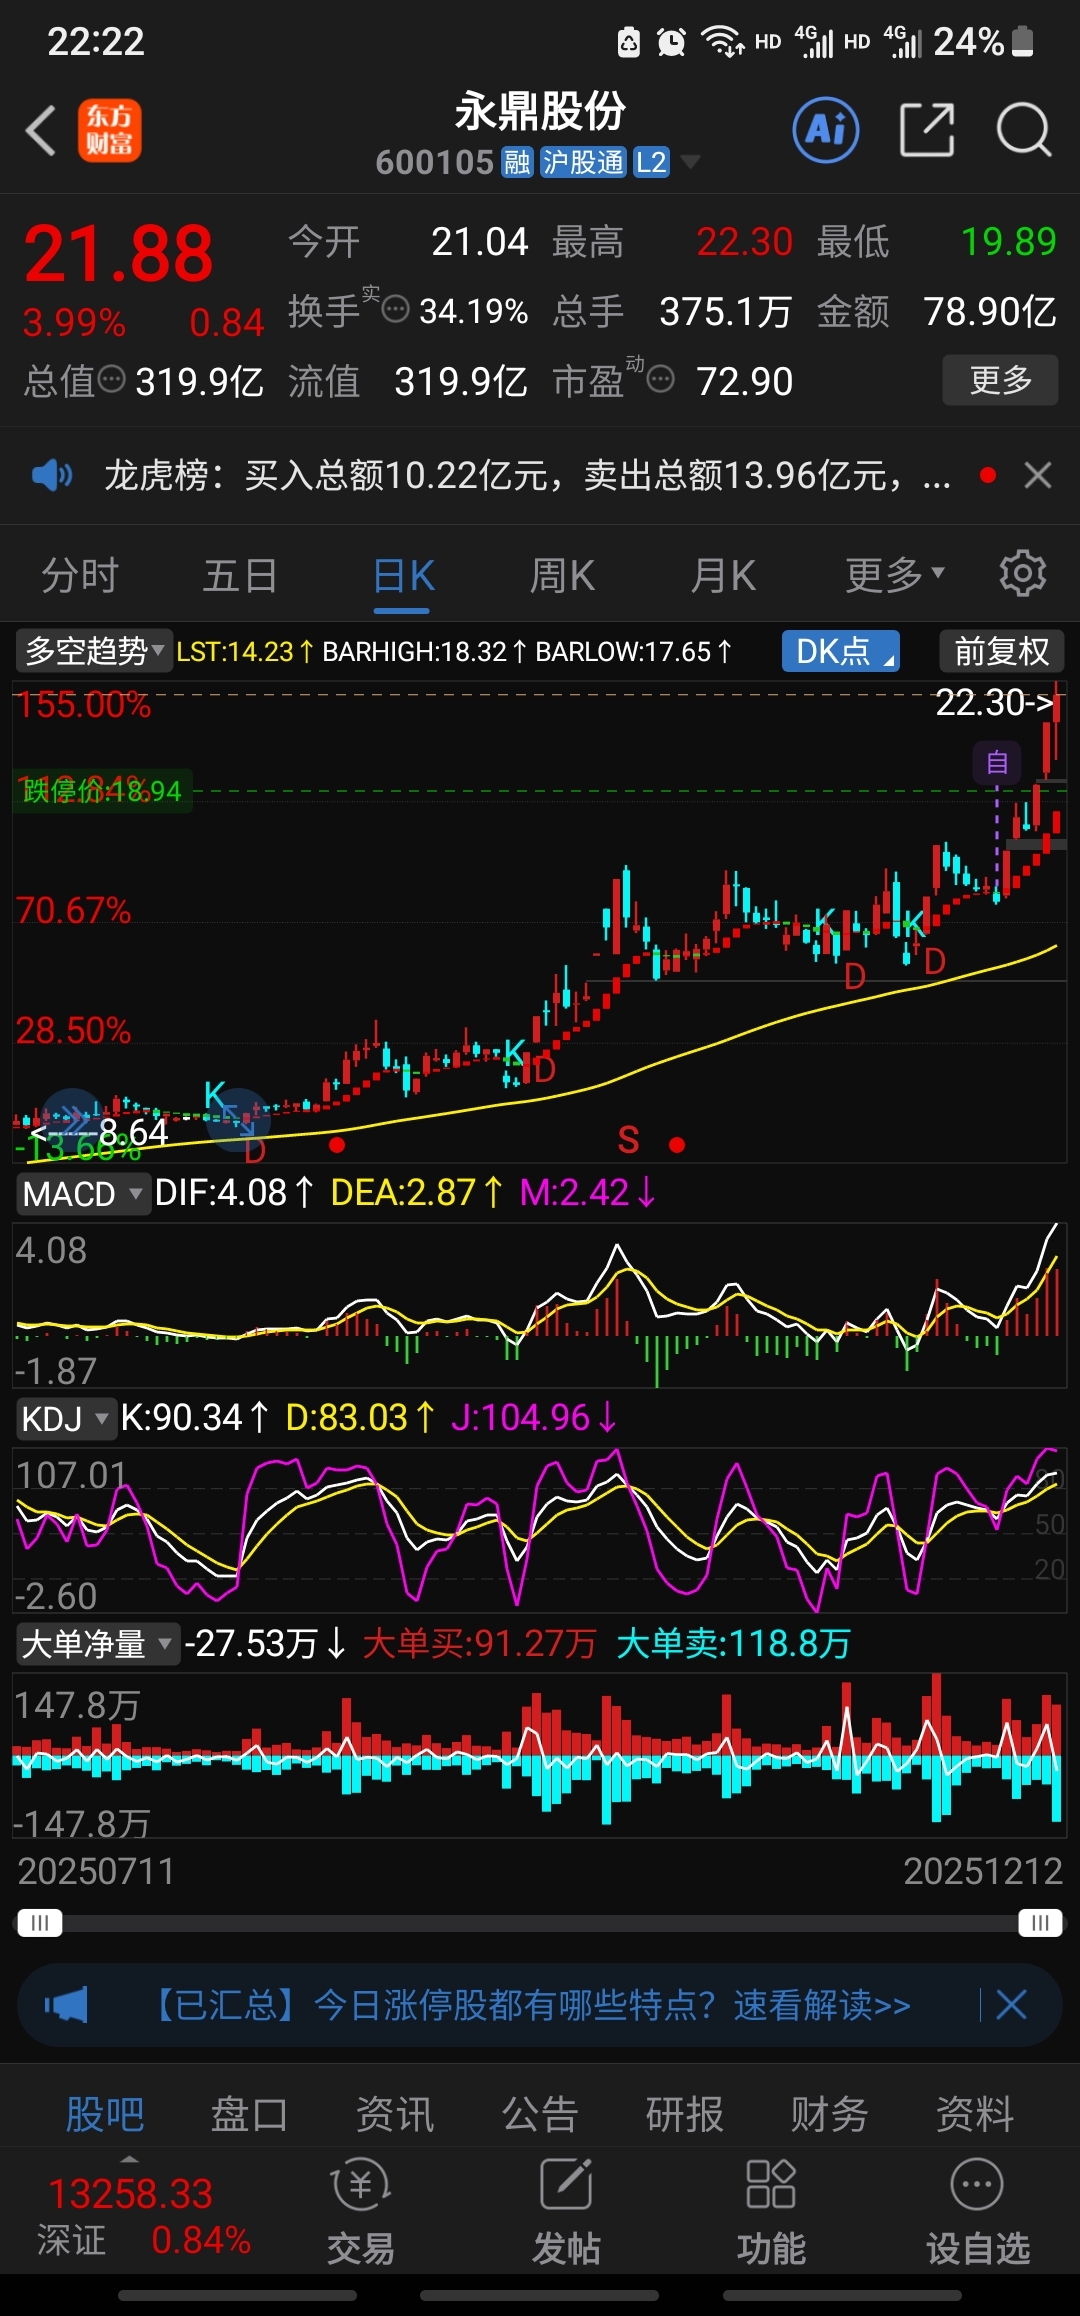Go back with the left arrow icon
This screenshot has width=1080, height=2316.
tap(41, 131)
